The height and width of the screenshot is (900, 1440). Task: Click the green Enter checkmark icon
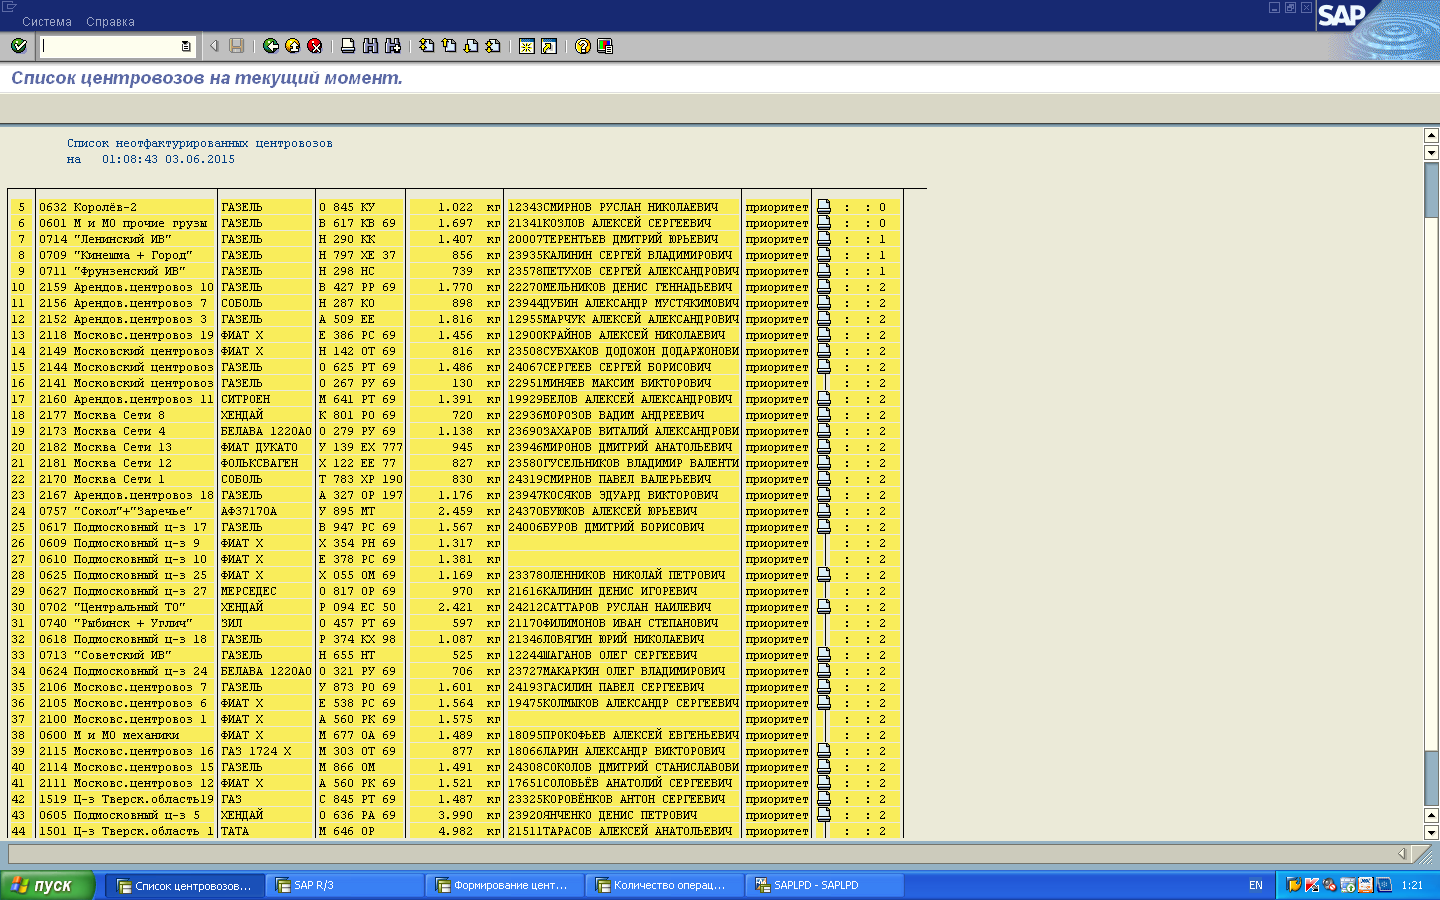tap(18, 46)
